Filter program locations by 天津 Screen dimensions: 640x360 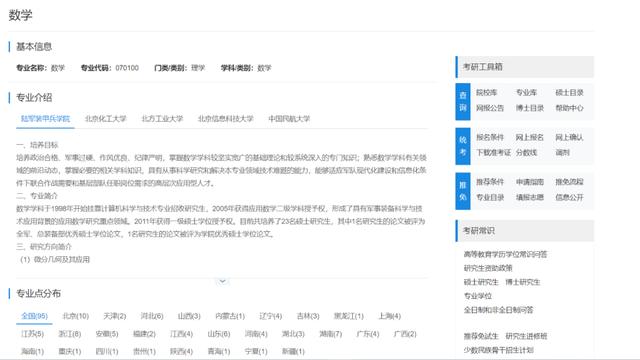tap(115, 316)
